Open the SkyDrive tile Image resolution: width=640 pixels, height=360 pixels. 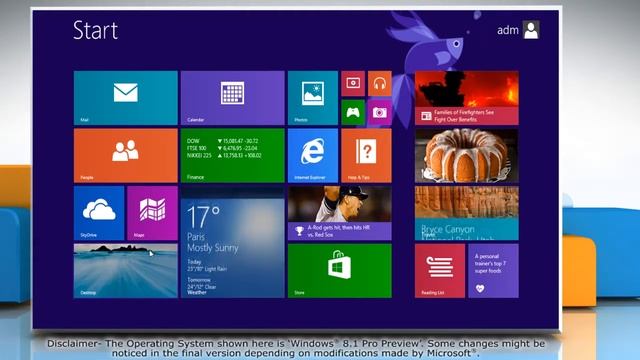tap(99, 213)
